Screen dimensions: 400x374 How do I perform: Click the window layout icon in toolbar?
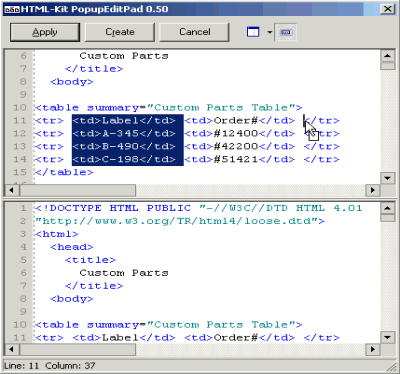(x=253, y=32)
